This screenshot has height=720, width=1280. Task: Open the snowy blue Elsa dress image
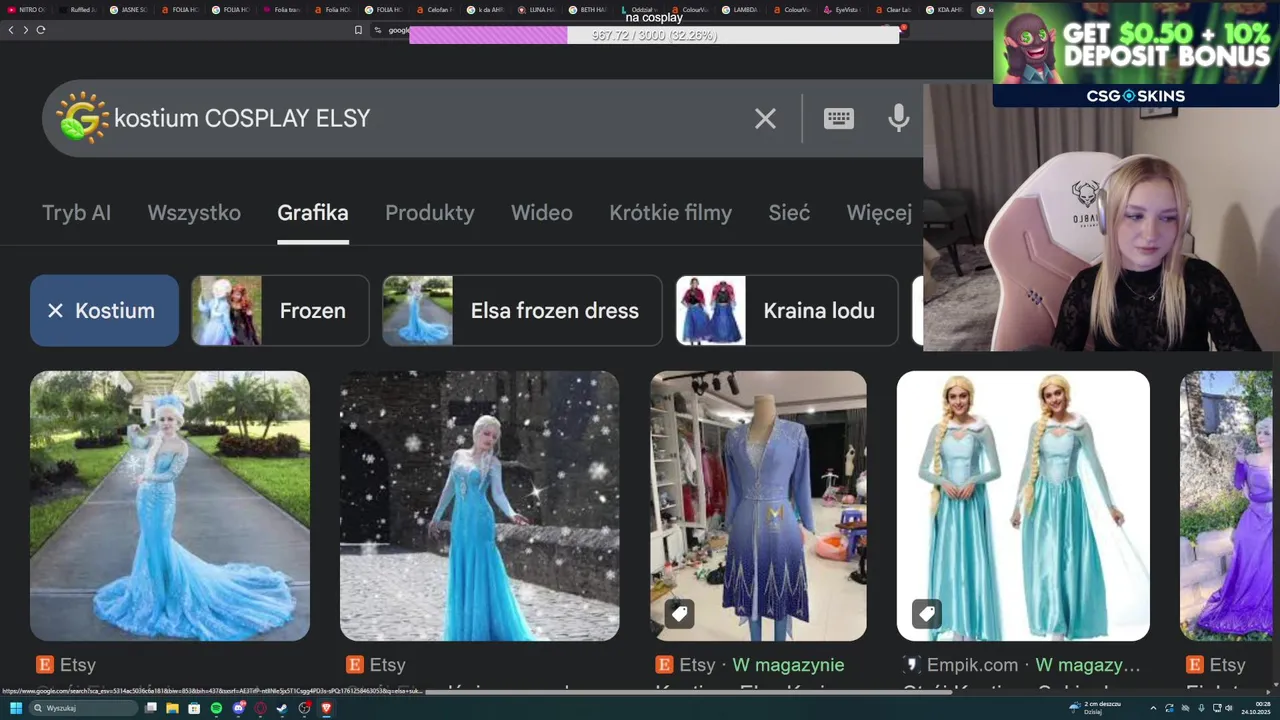479,506
